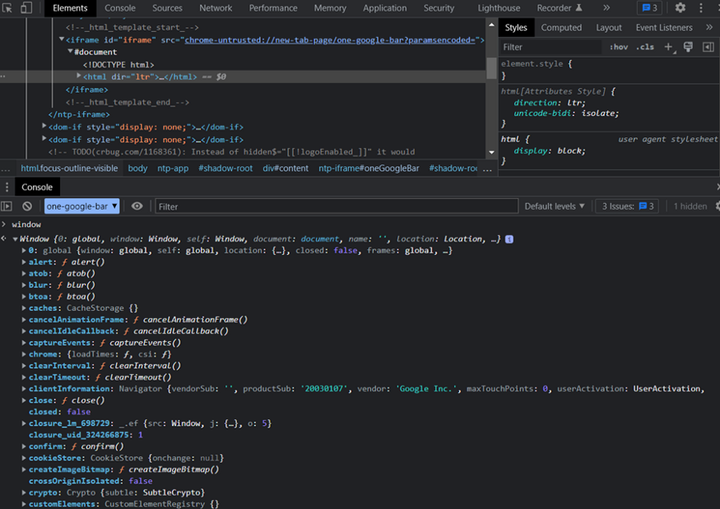This screenshot has width=720, height=509.
Task: Add a new style rule with plus icon
Action: tap(668, 47)
